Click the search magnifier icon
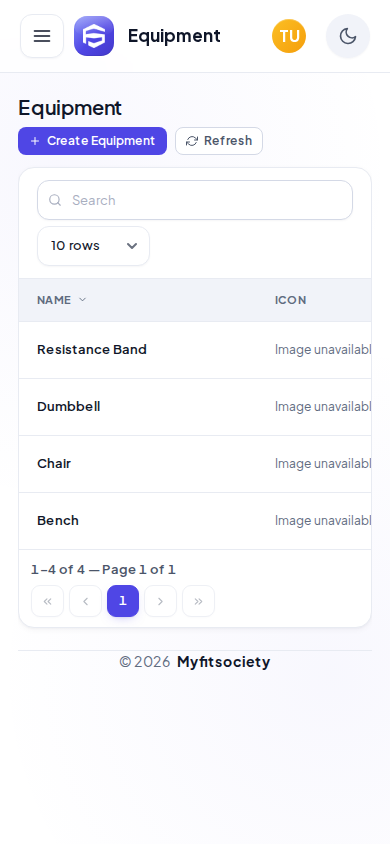 (x=55, y=200)
